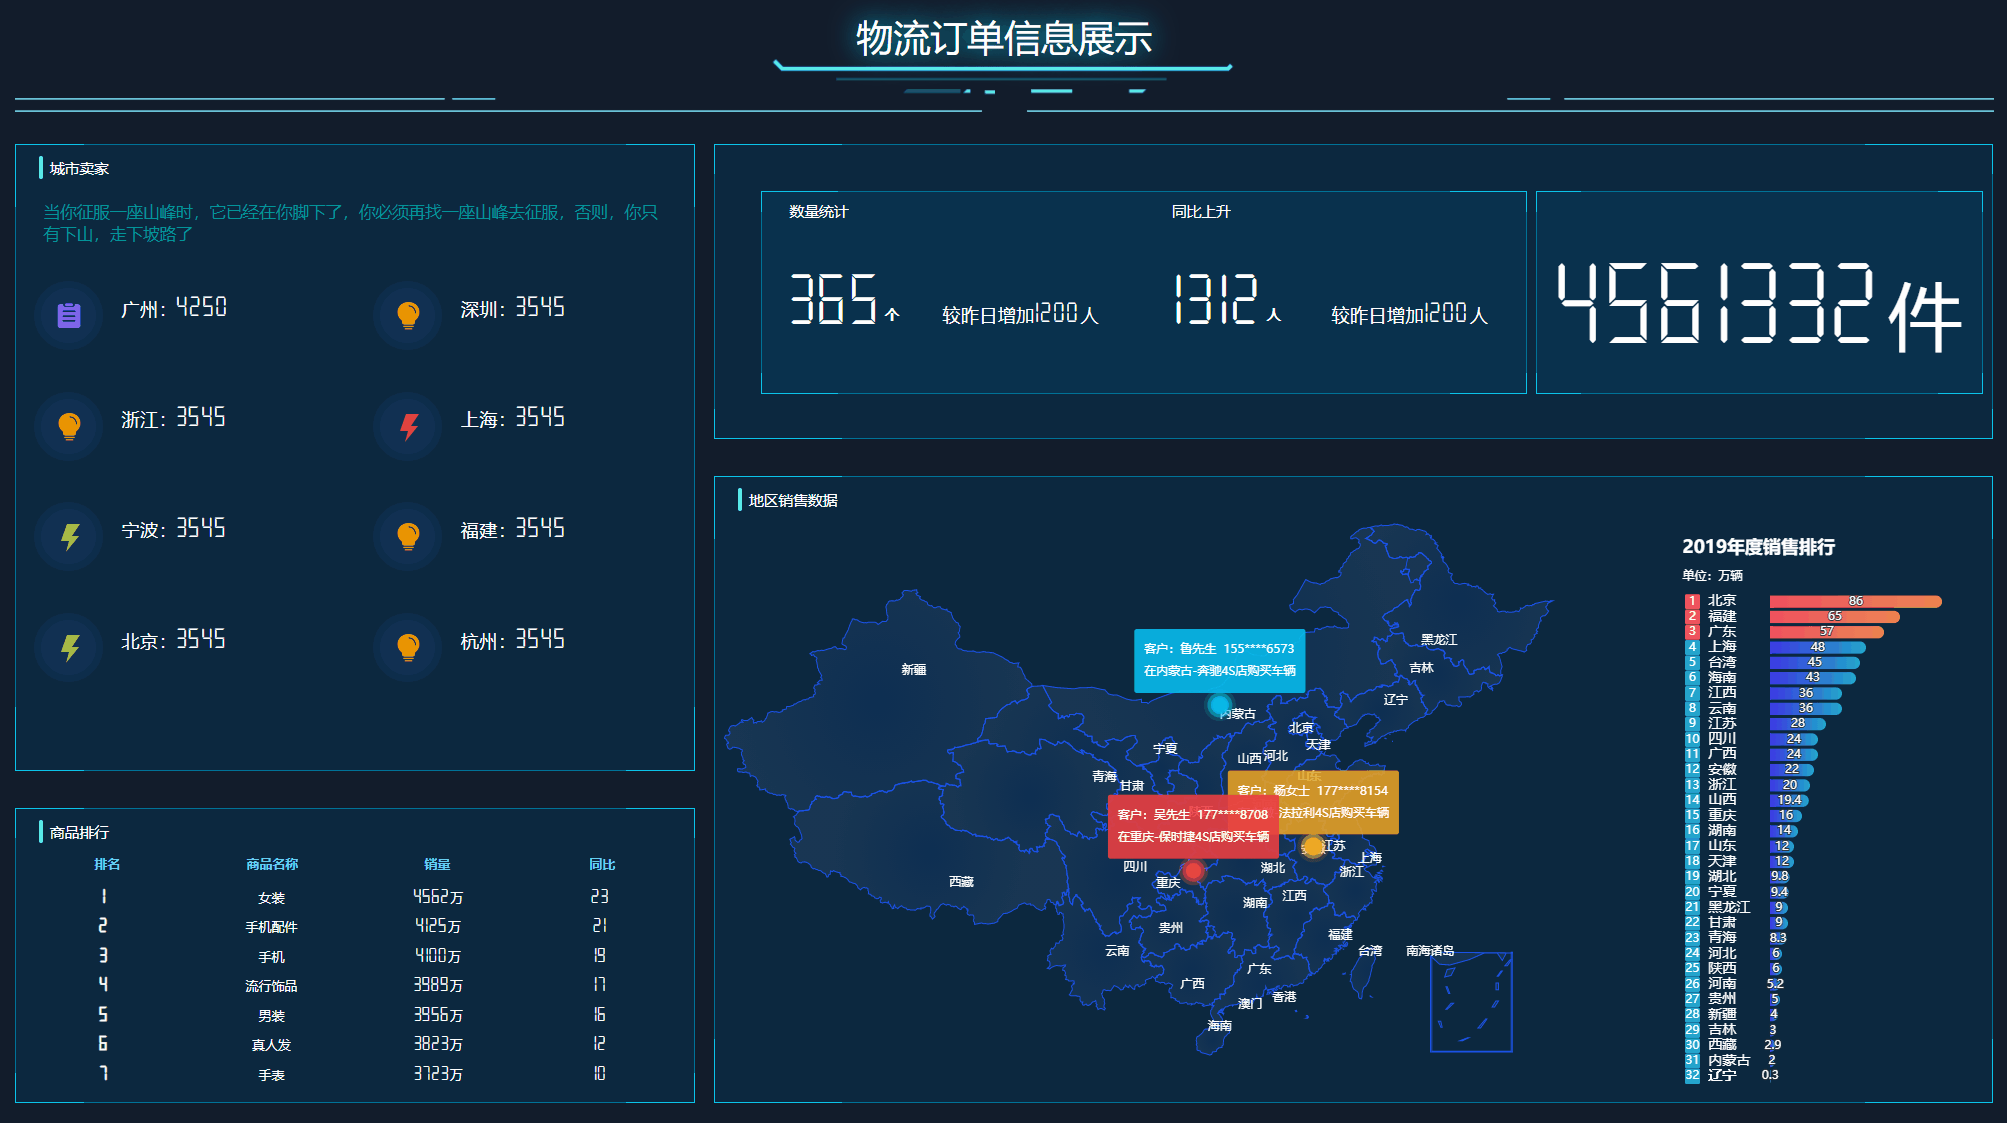Click the lightbulb icon beside 福建
2007x1123 pixels.
pyautogui.click(x=408, y=537)
